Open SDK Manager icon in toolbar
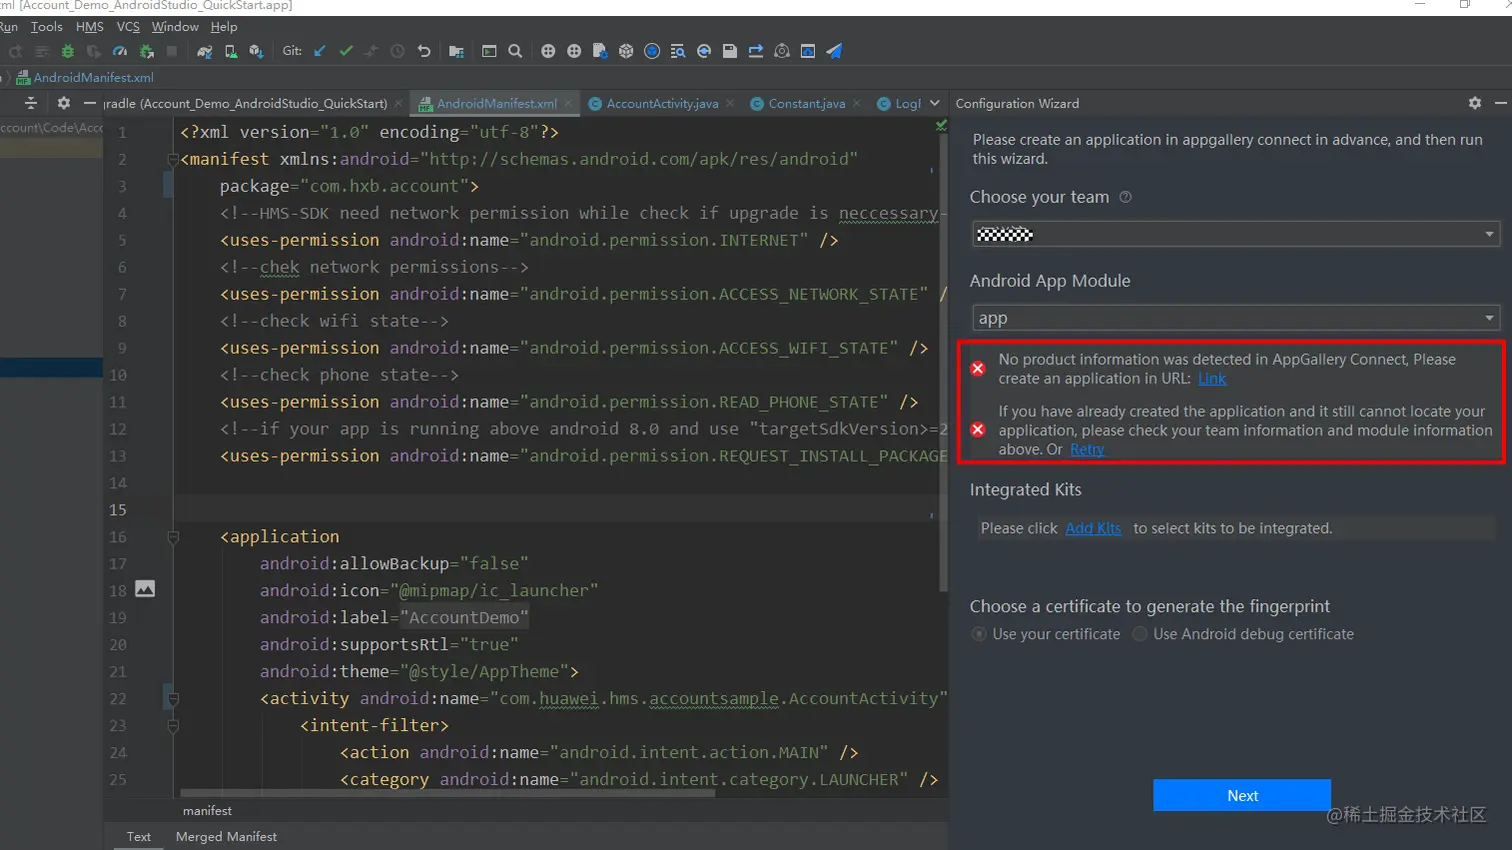 click(256, 51)
